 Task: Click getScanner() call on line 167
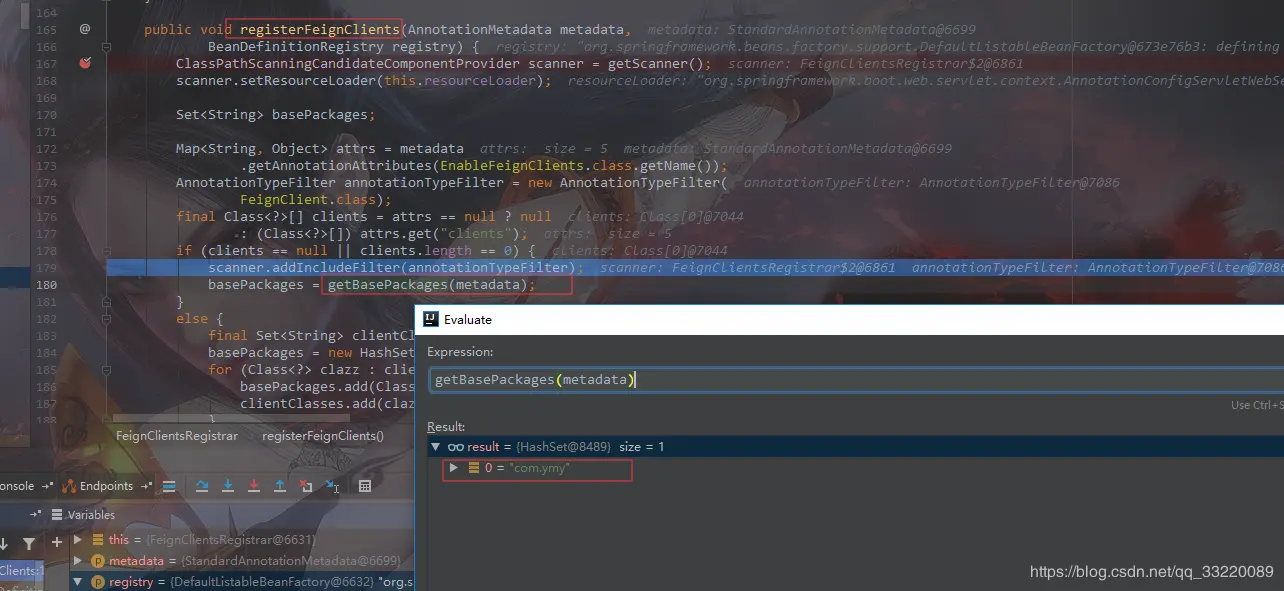tap(655, 64)
